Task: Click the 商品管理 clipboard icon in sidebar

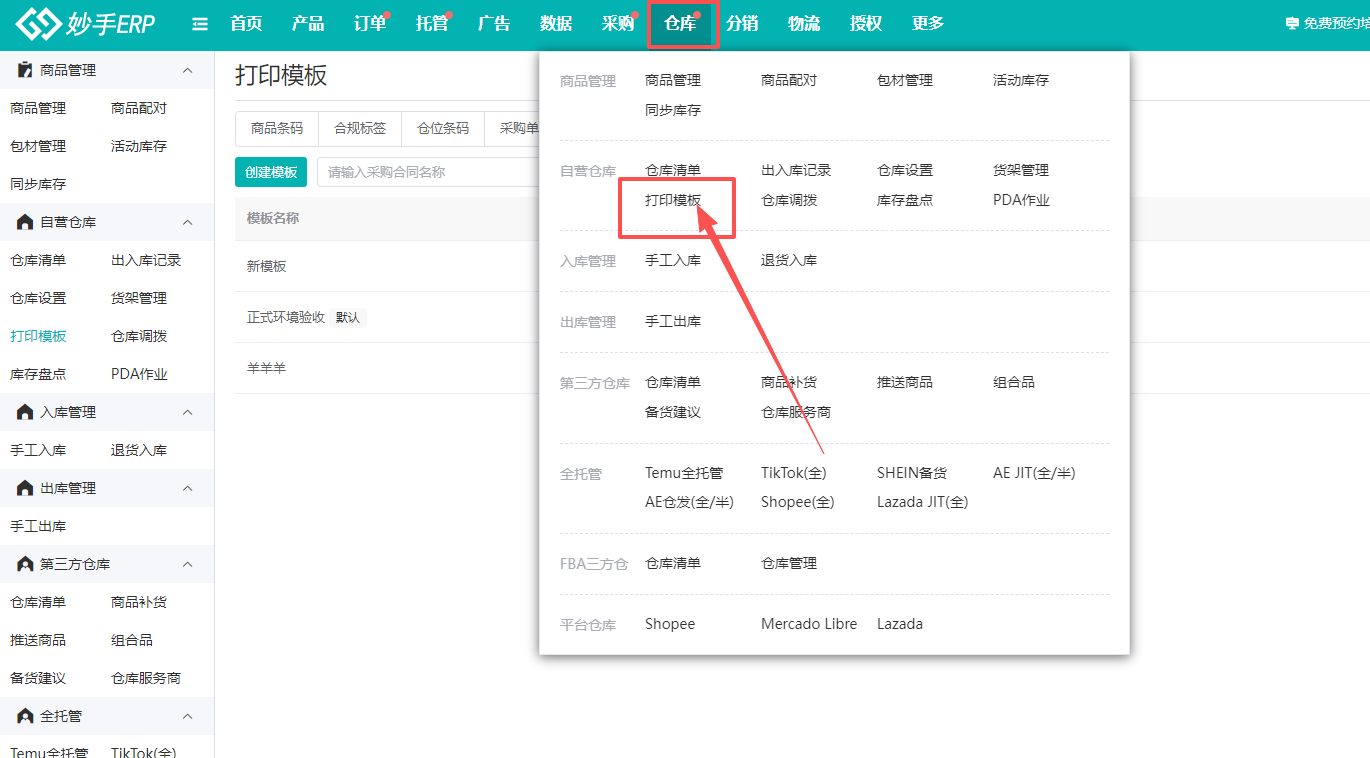Action: 25,70
